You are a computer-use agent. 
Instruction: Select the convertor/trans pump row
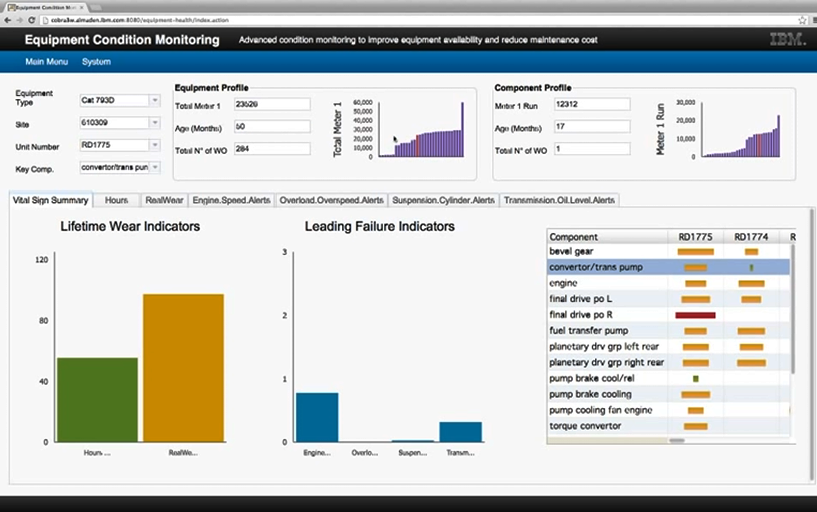tap(669, 267)
